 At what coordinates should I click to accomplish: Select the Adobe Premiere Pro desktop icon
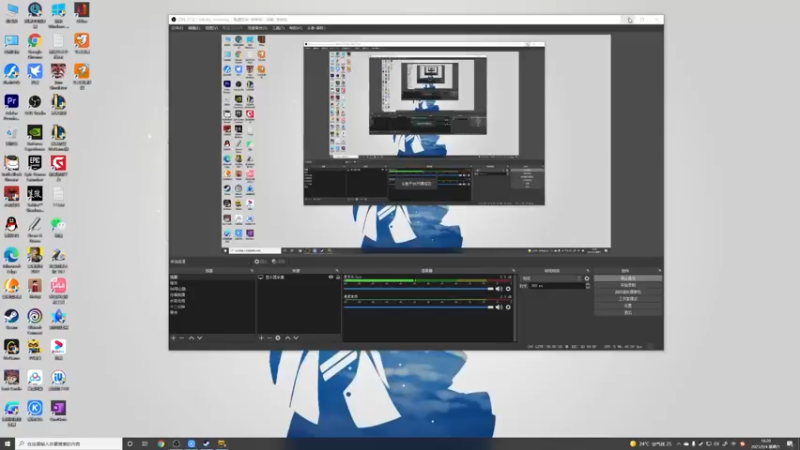point(11,106)
